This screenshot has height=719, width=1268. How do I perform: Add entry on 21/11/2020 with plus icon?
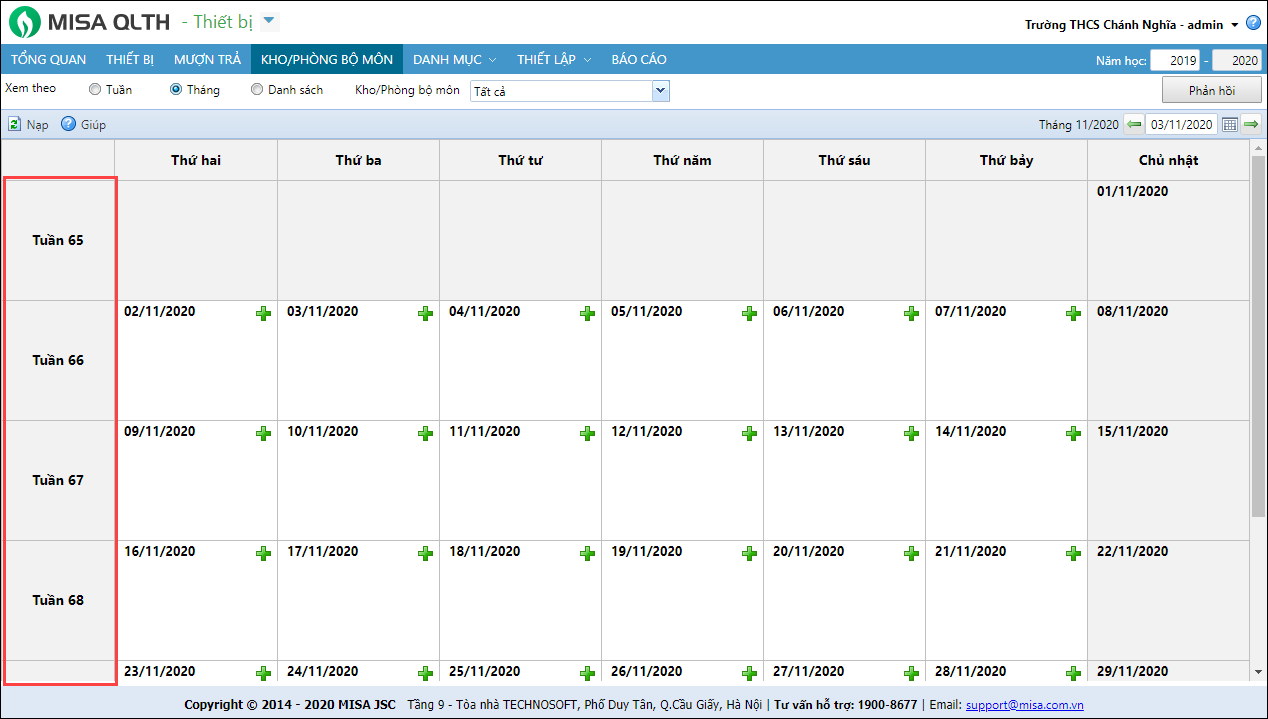click(1073, 553)
